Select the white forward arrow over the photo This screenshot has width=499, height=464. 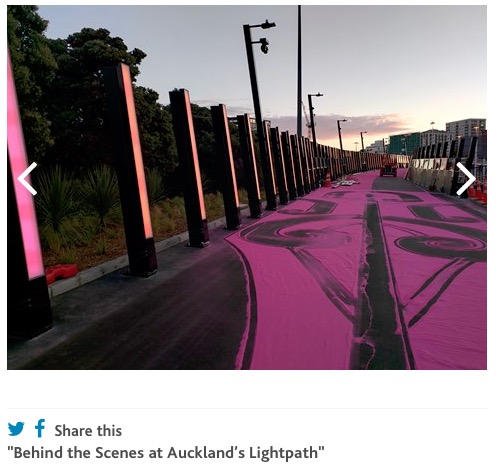466,179
